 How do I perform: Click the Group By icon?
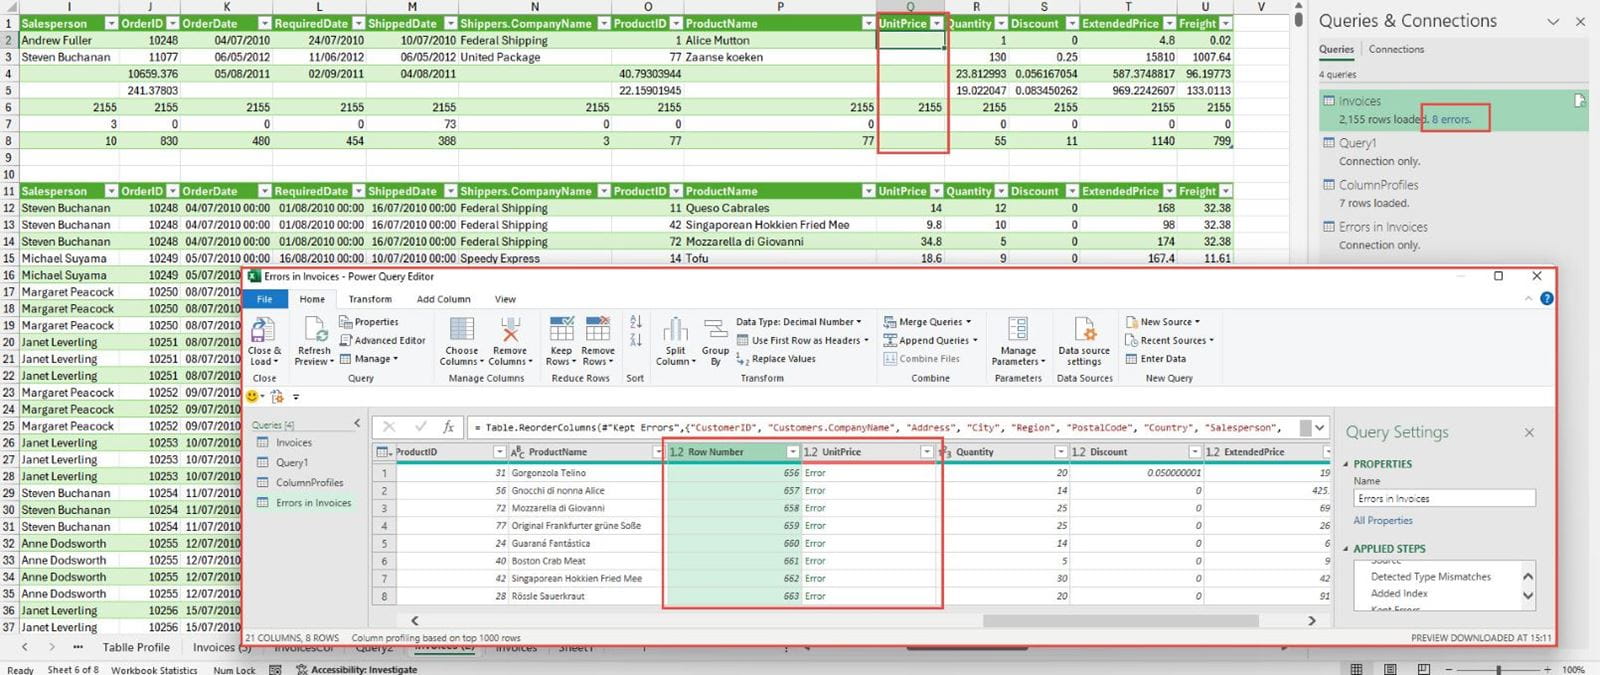[x=715, y=331]
